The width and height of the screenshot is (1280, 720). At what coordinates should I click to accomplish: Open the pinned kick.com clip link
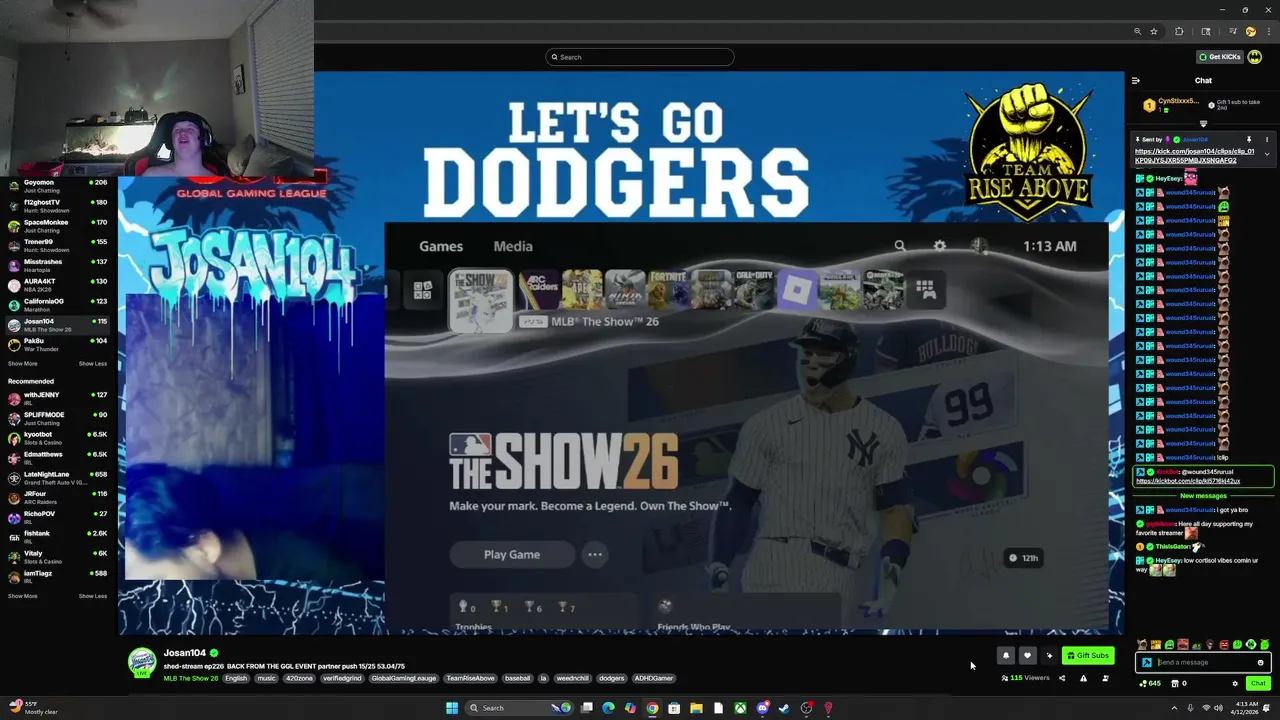point(1194,156)
